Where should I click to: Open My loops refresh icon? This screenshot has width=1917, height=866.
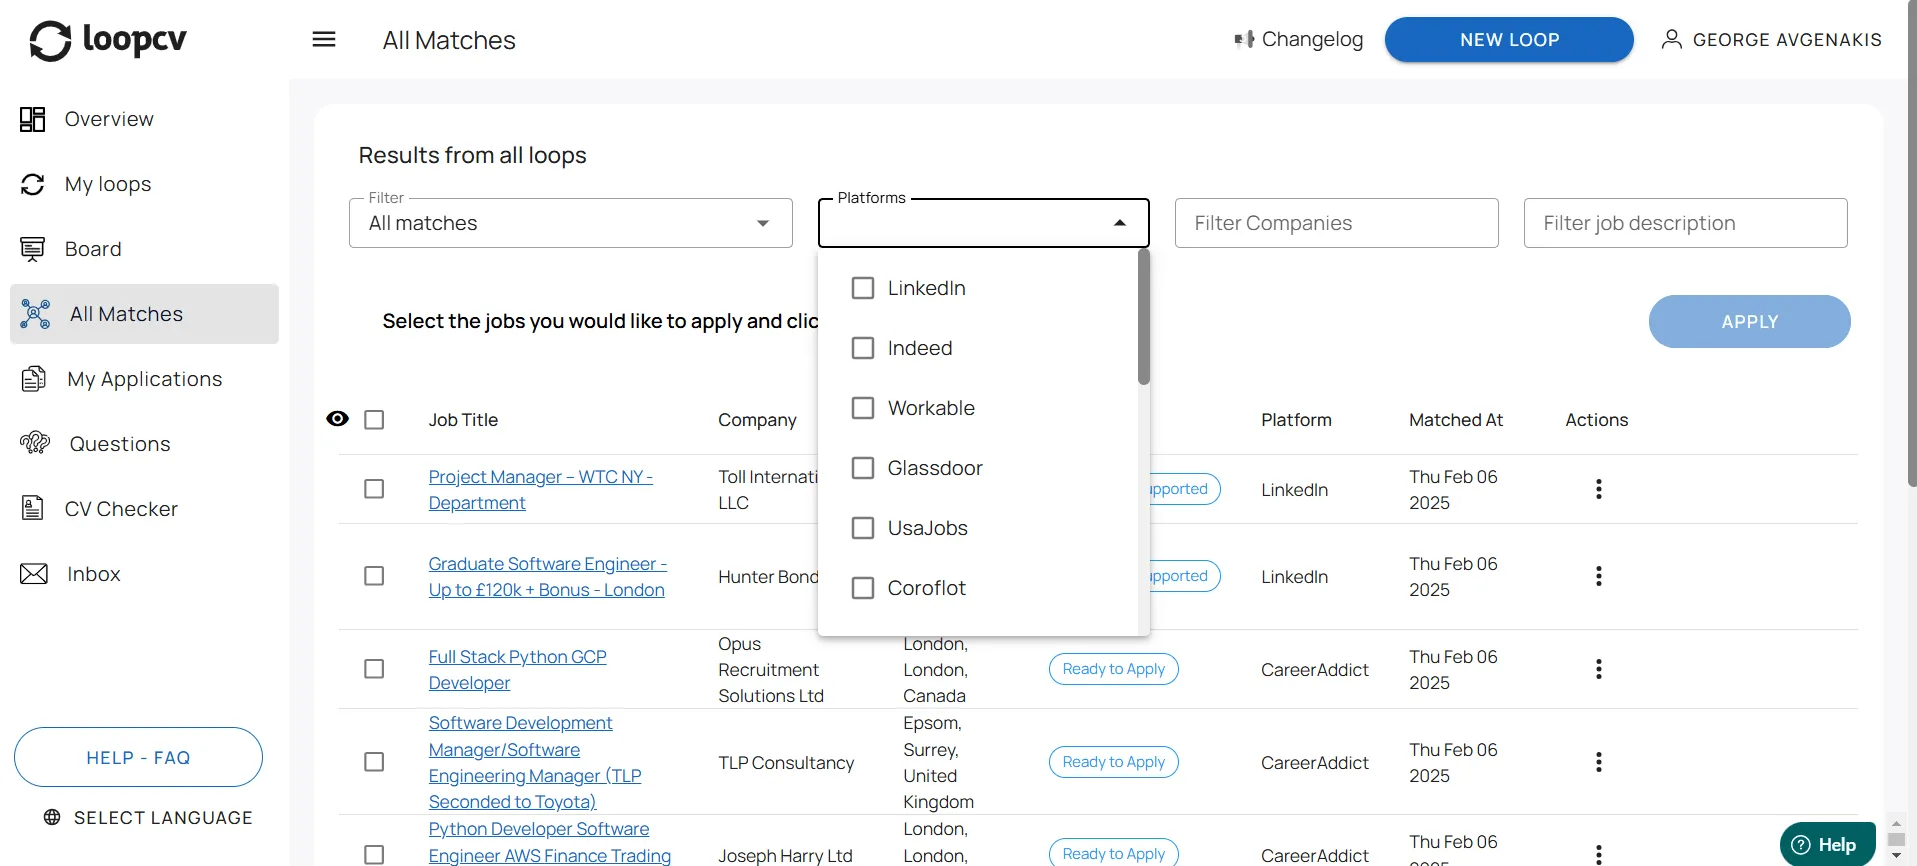click(x=33, y=184)
